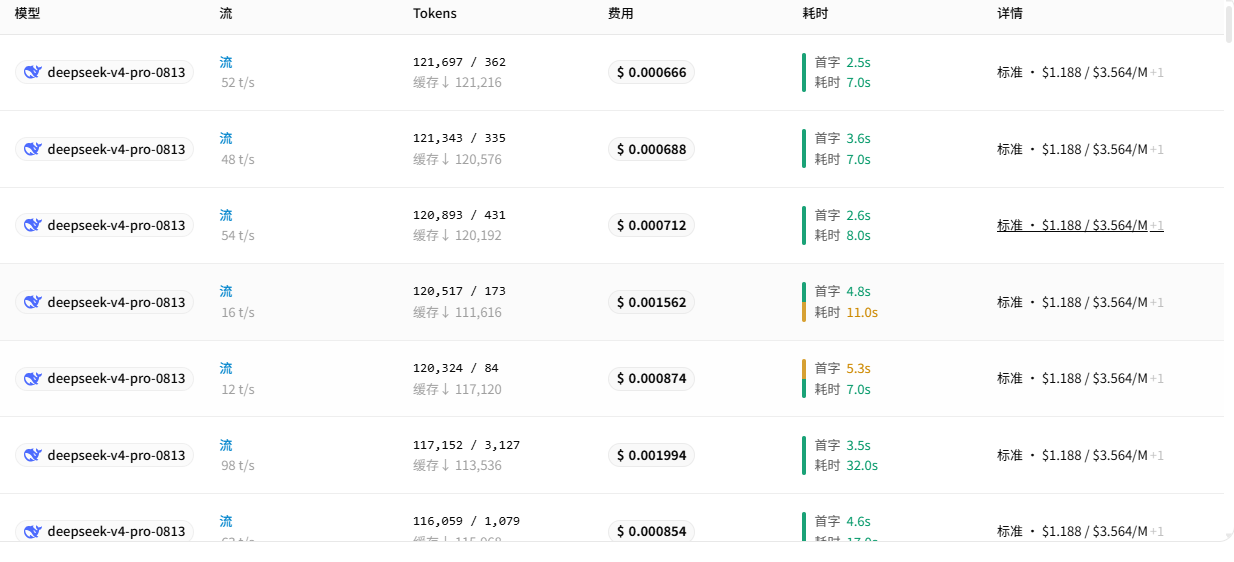
Task: Click the vertical scrollbar thumb
Action: pos(1229,22)
